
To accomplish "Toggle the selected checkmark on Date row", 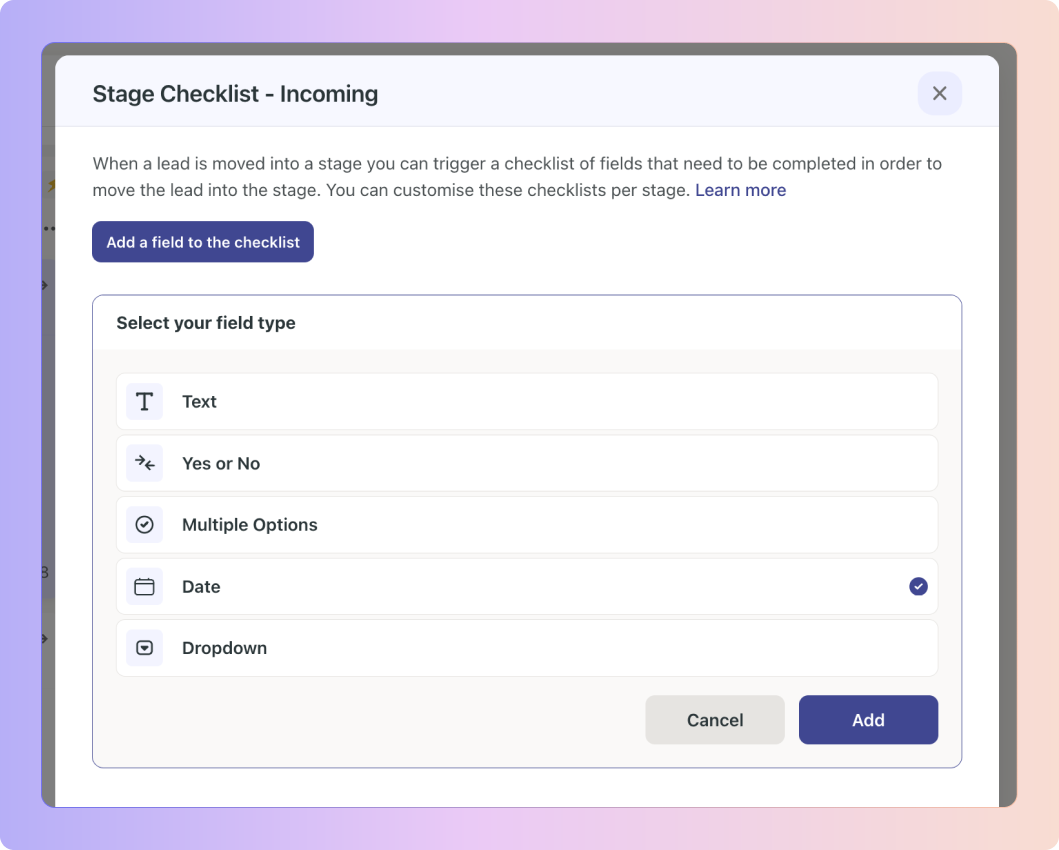I will [x=918, y=587].
